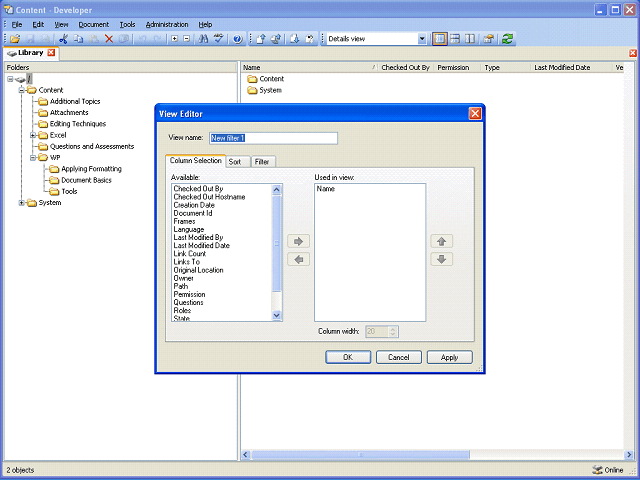The image size is (640, 480).
Task: Click the Check In document icon
Action: click(261, 39)
